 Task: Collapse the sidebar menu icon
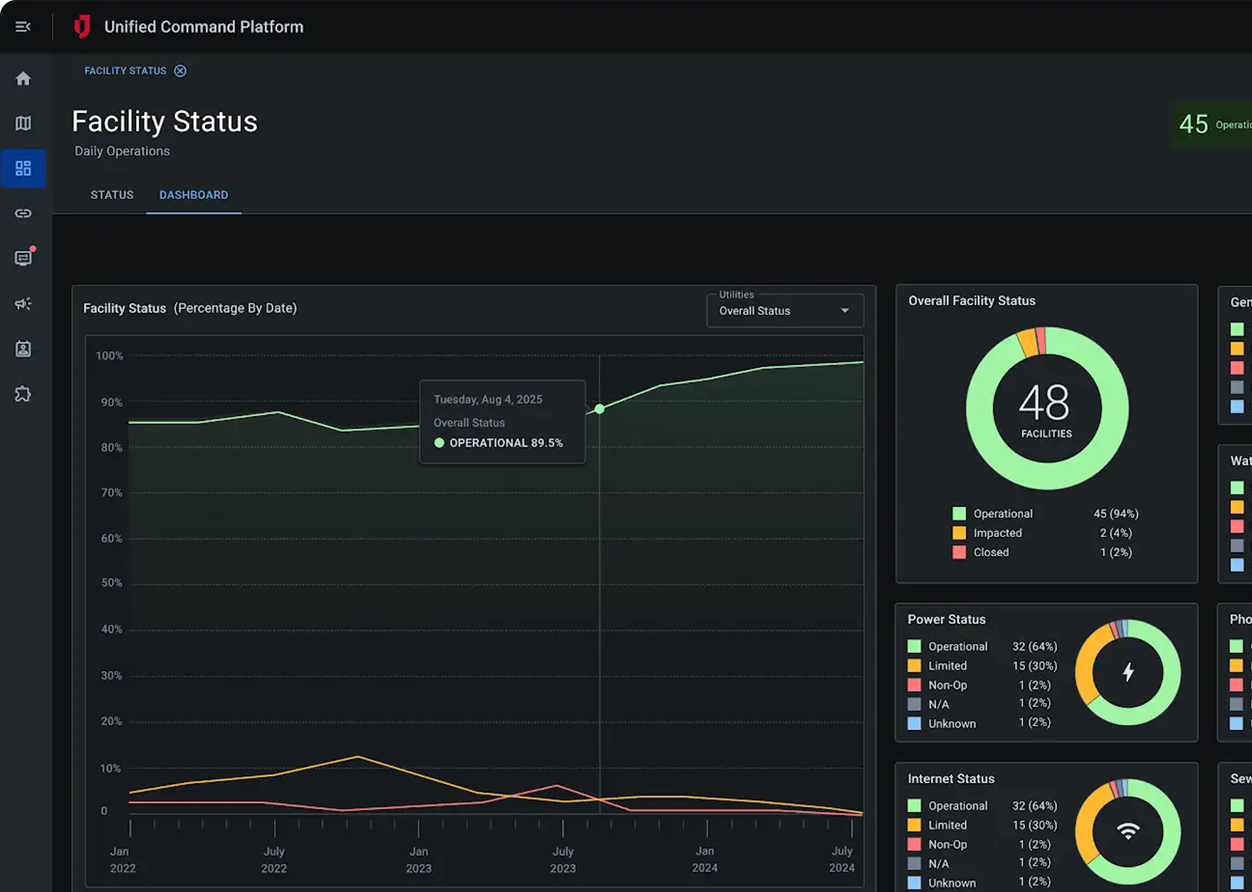pos(23,27)
